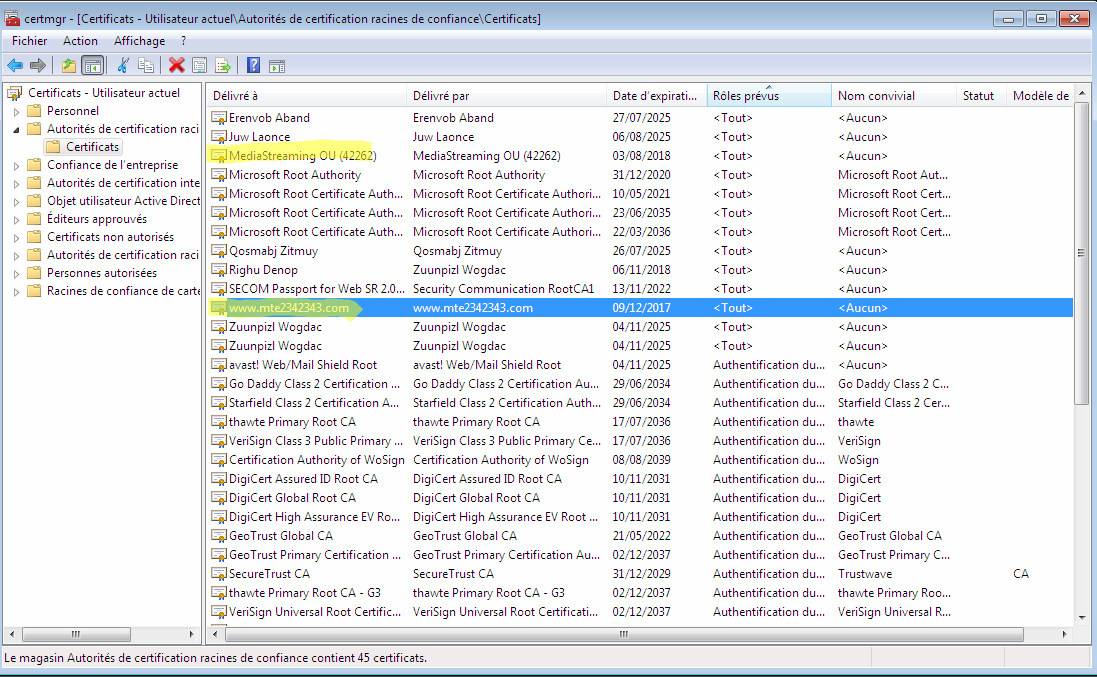This screenshot has width=1097, height=677.
Task: Click certificate icon beside SecureTrust CA
Action: pyautogui.click(x=219, y=573)
